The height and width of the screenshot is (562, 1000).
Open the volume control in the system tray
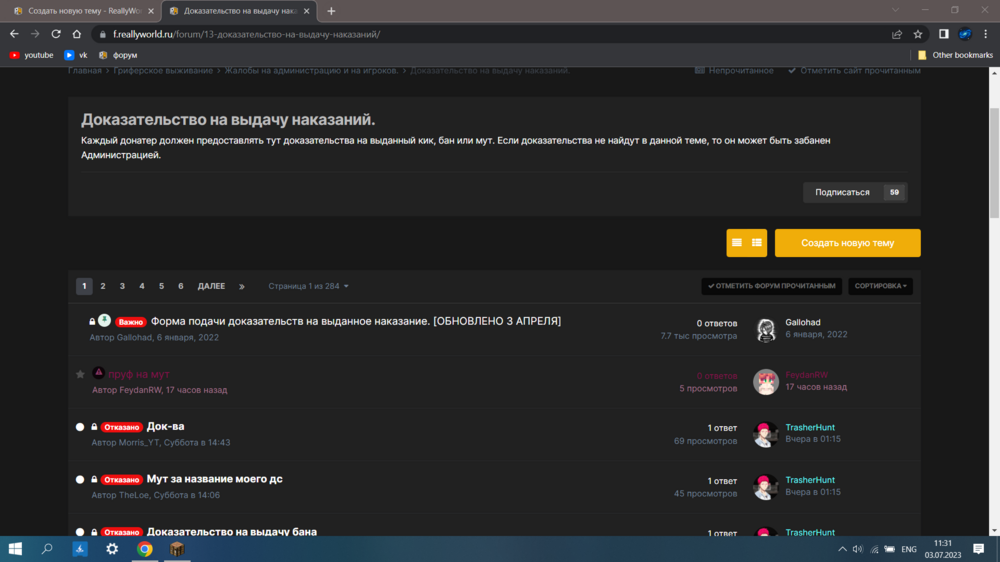coord(858,549)
